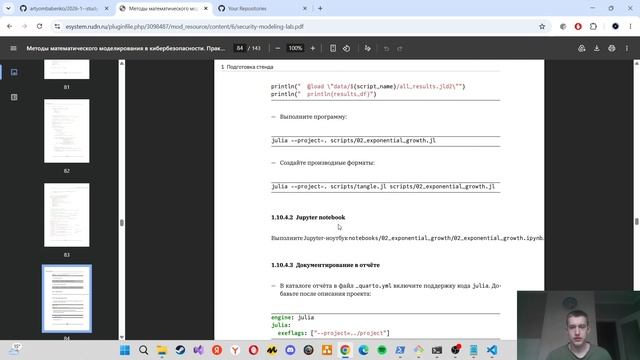Bookmark this page with the star
Viewport: 640px width, 360px height.
tap(542, 27)
